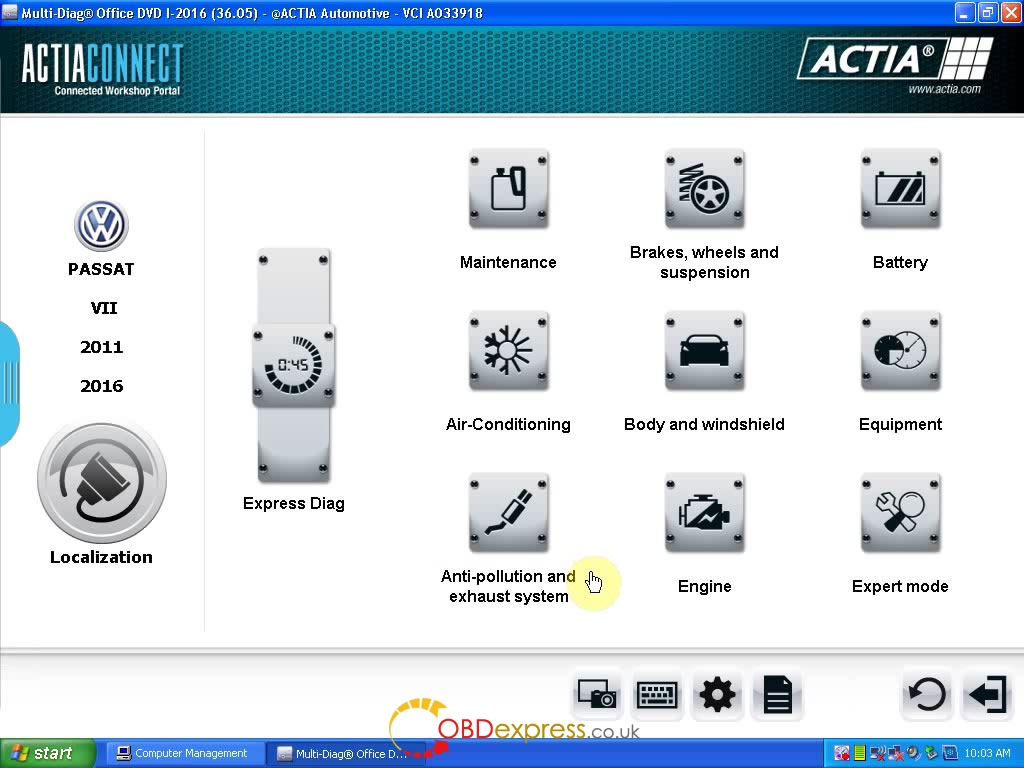This screenshot has height=768, width=1024.
Task: Open the Battery diagnostics icon
Action: tap(900, 190)
